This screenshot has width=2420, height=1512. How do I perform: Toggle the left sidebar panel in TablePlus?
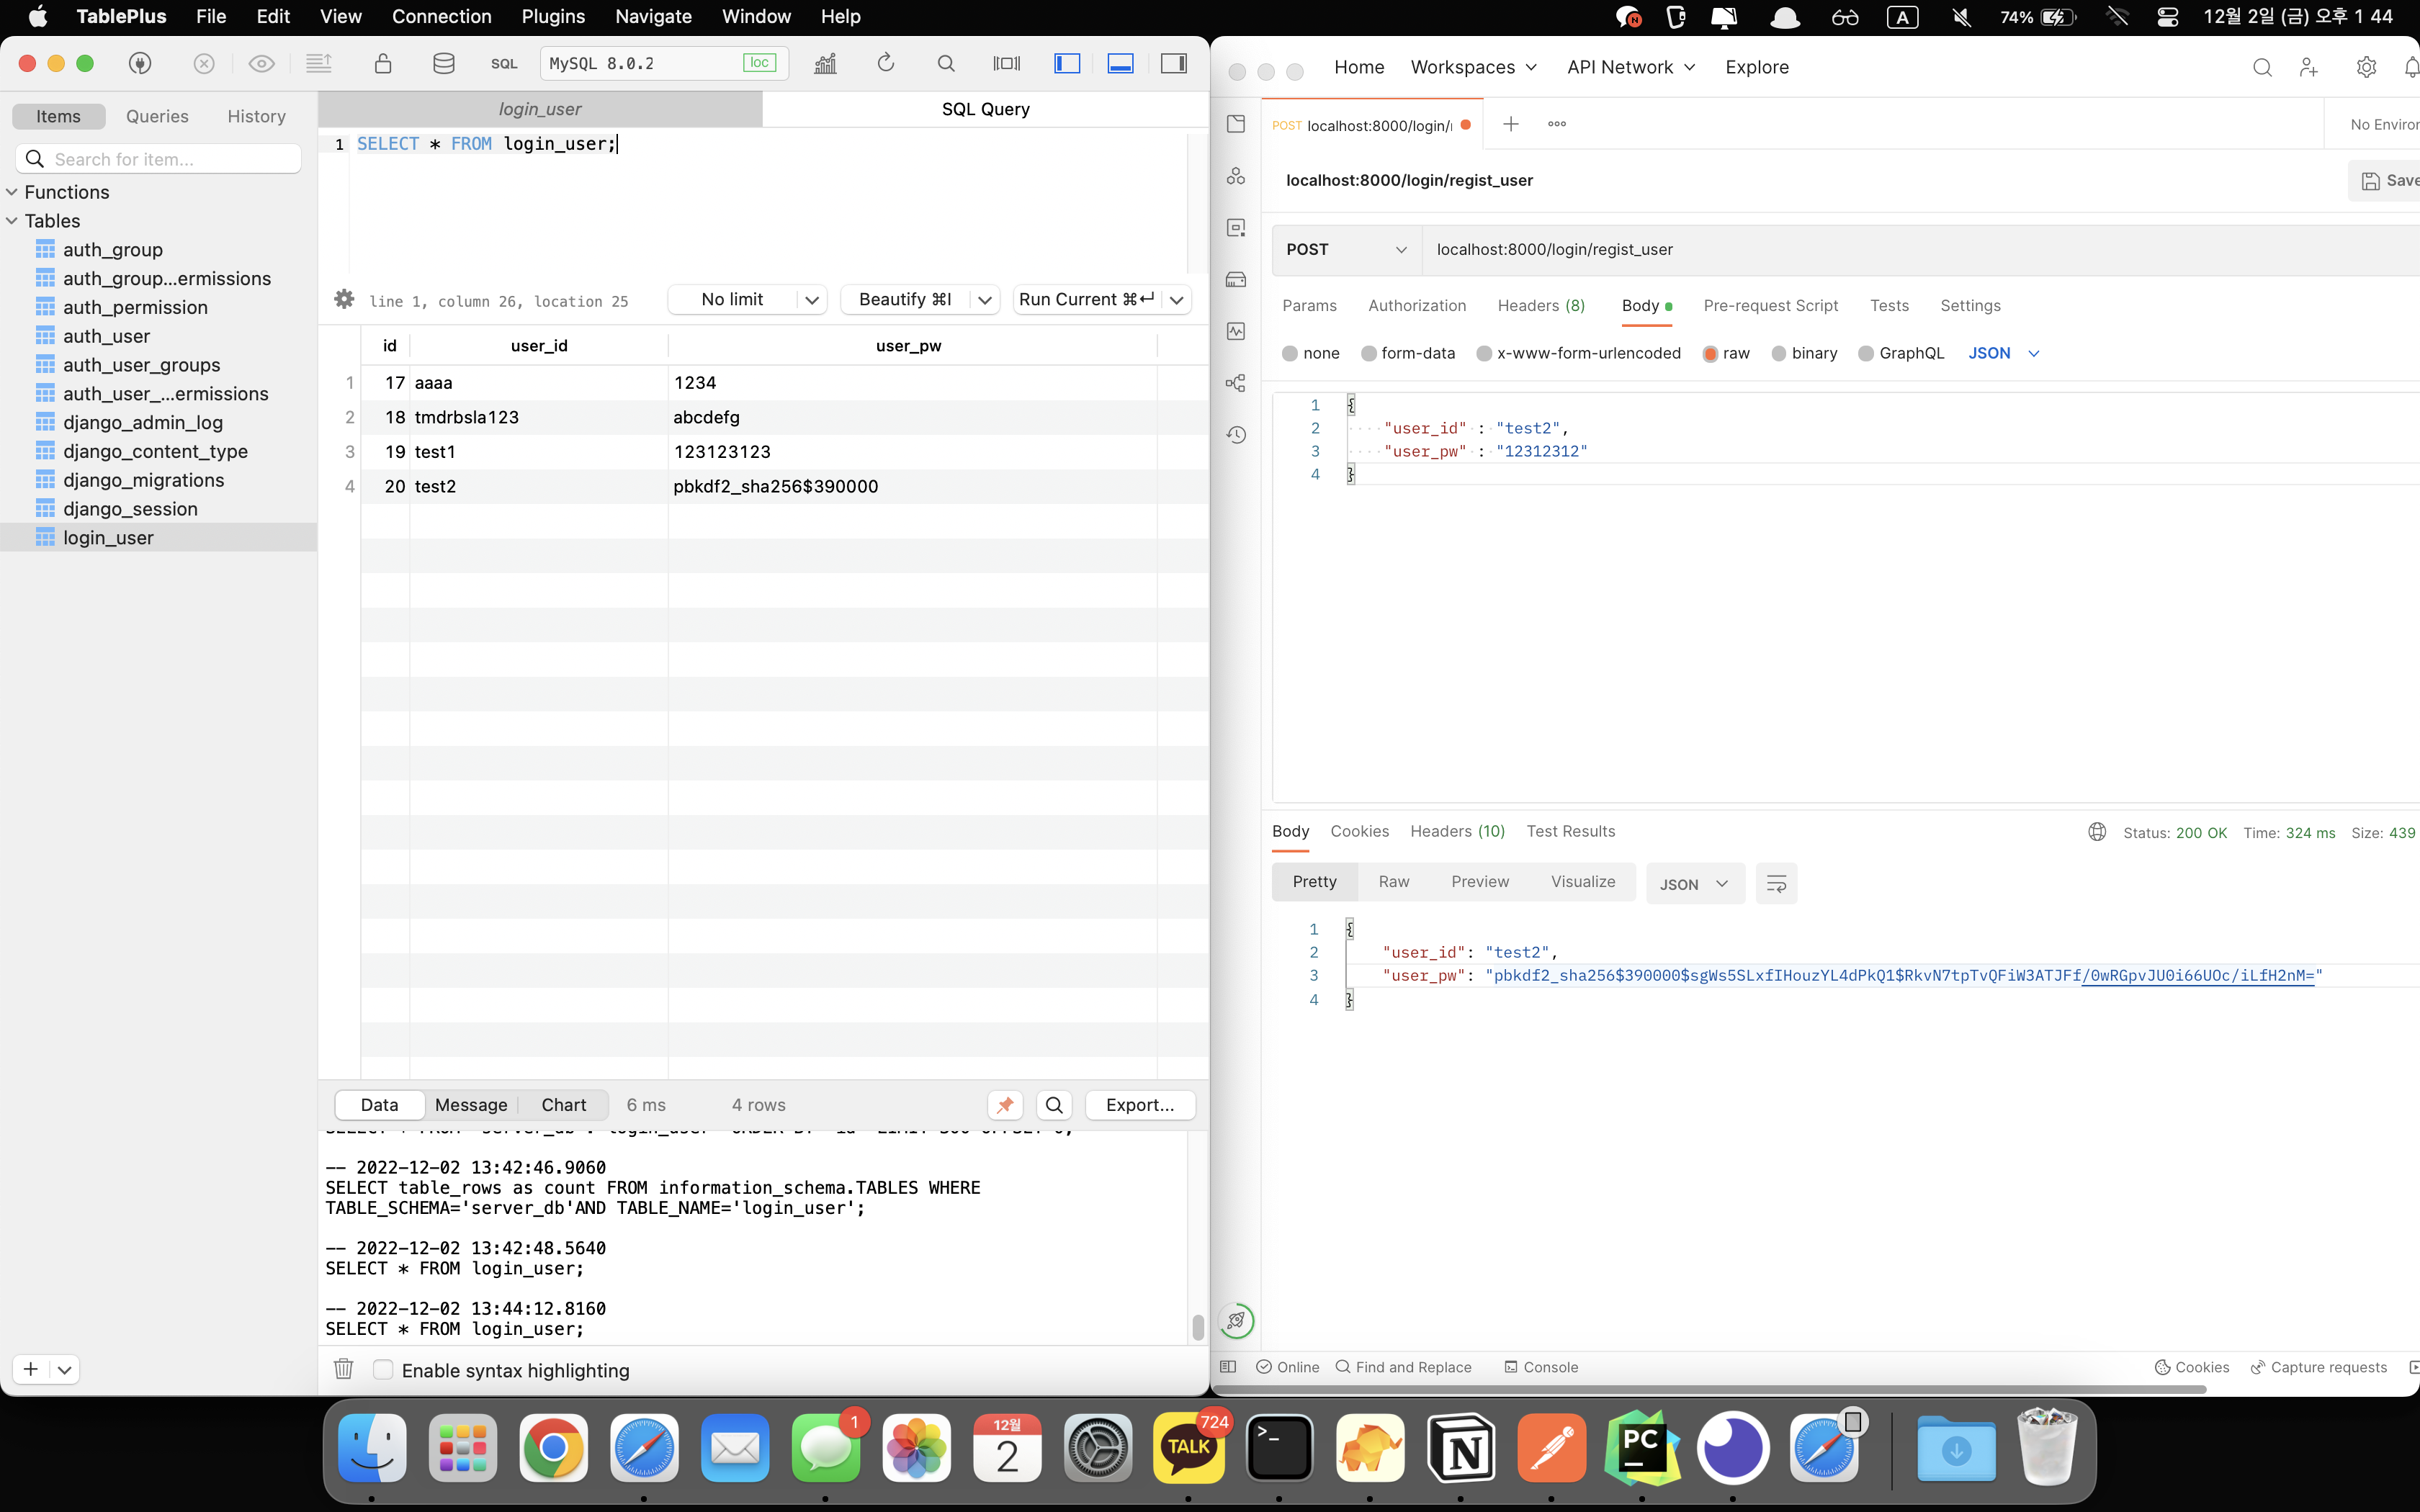tap(1067, 63)
